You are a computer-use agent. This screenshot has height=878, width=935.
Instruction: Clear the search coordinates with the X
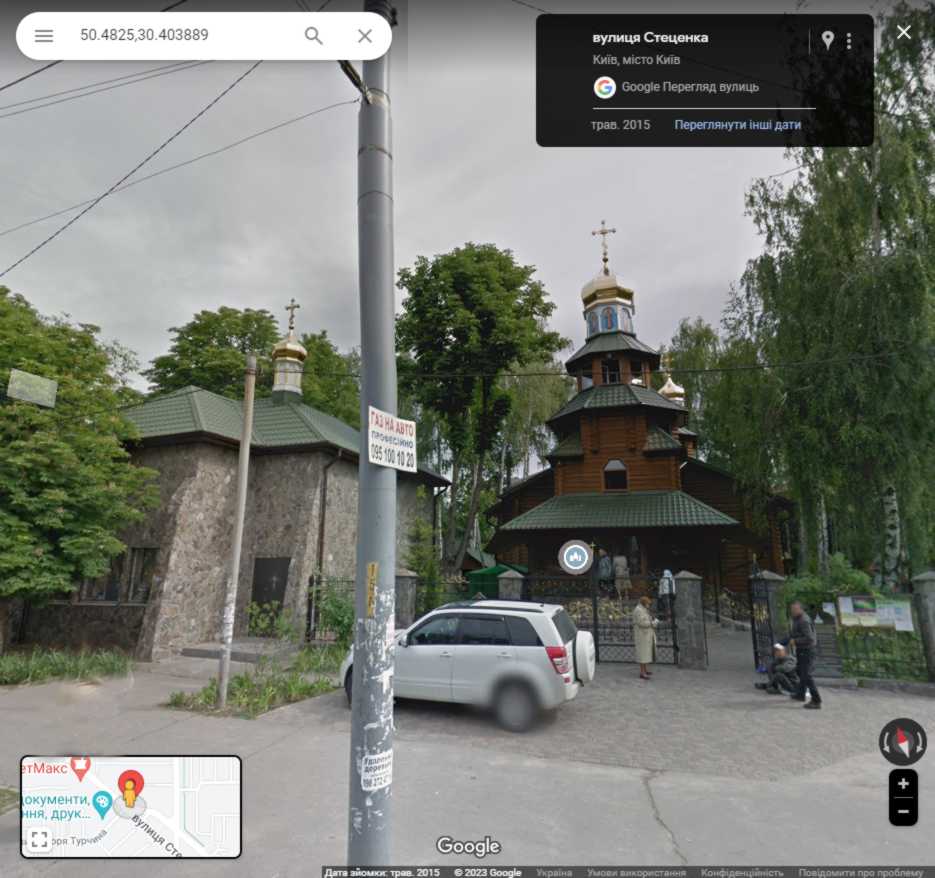(365, 36)
